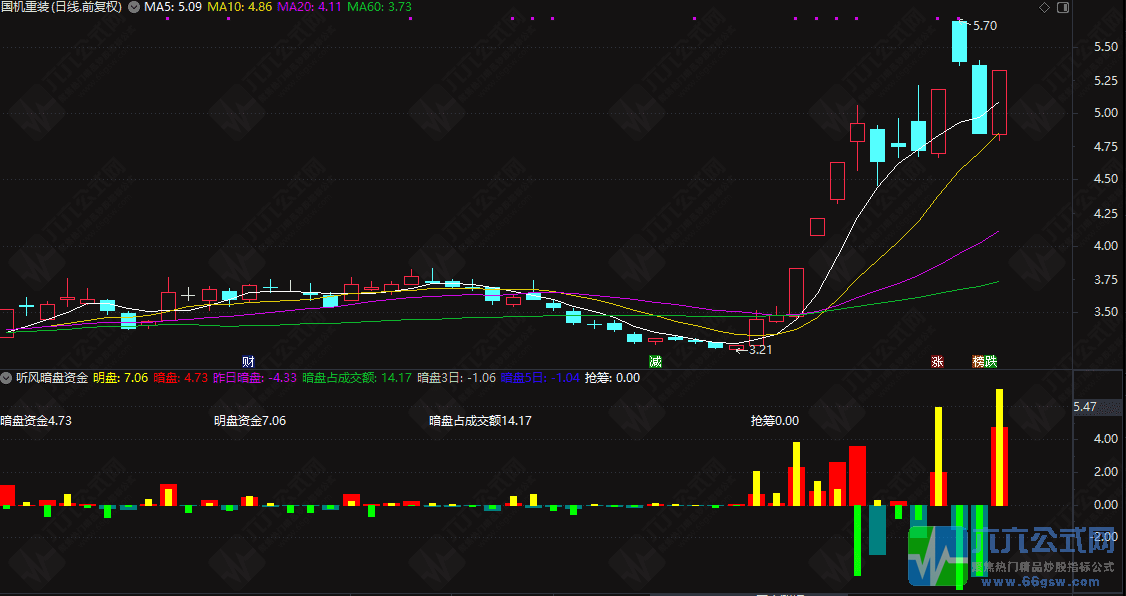The height and width of the screenshot is (596, 1126).
Task: Click the diamond icon above the price chart
Action: coord(1044,8)
